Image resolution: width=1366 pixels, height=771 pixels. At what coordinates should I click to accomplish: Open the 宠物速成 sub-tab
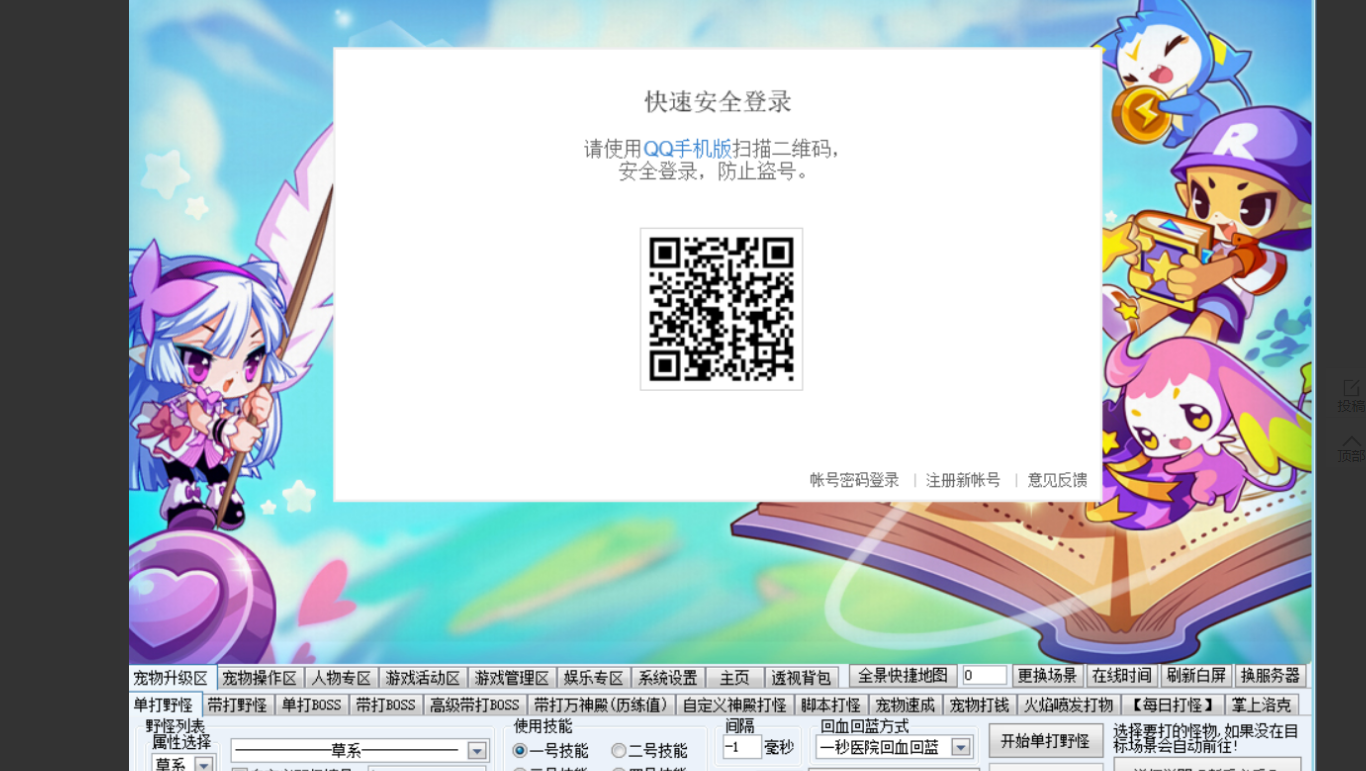(x=905, y=705)
